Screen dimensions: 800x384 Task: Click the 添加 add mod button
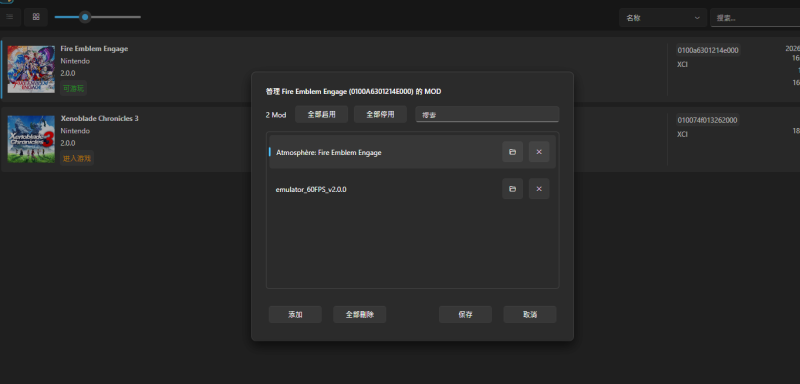(295, 315)
